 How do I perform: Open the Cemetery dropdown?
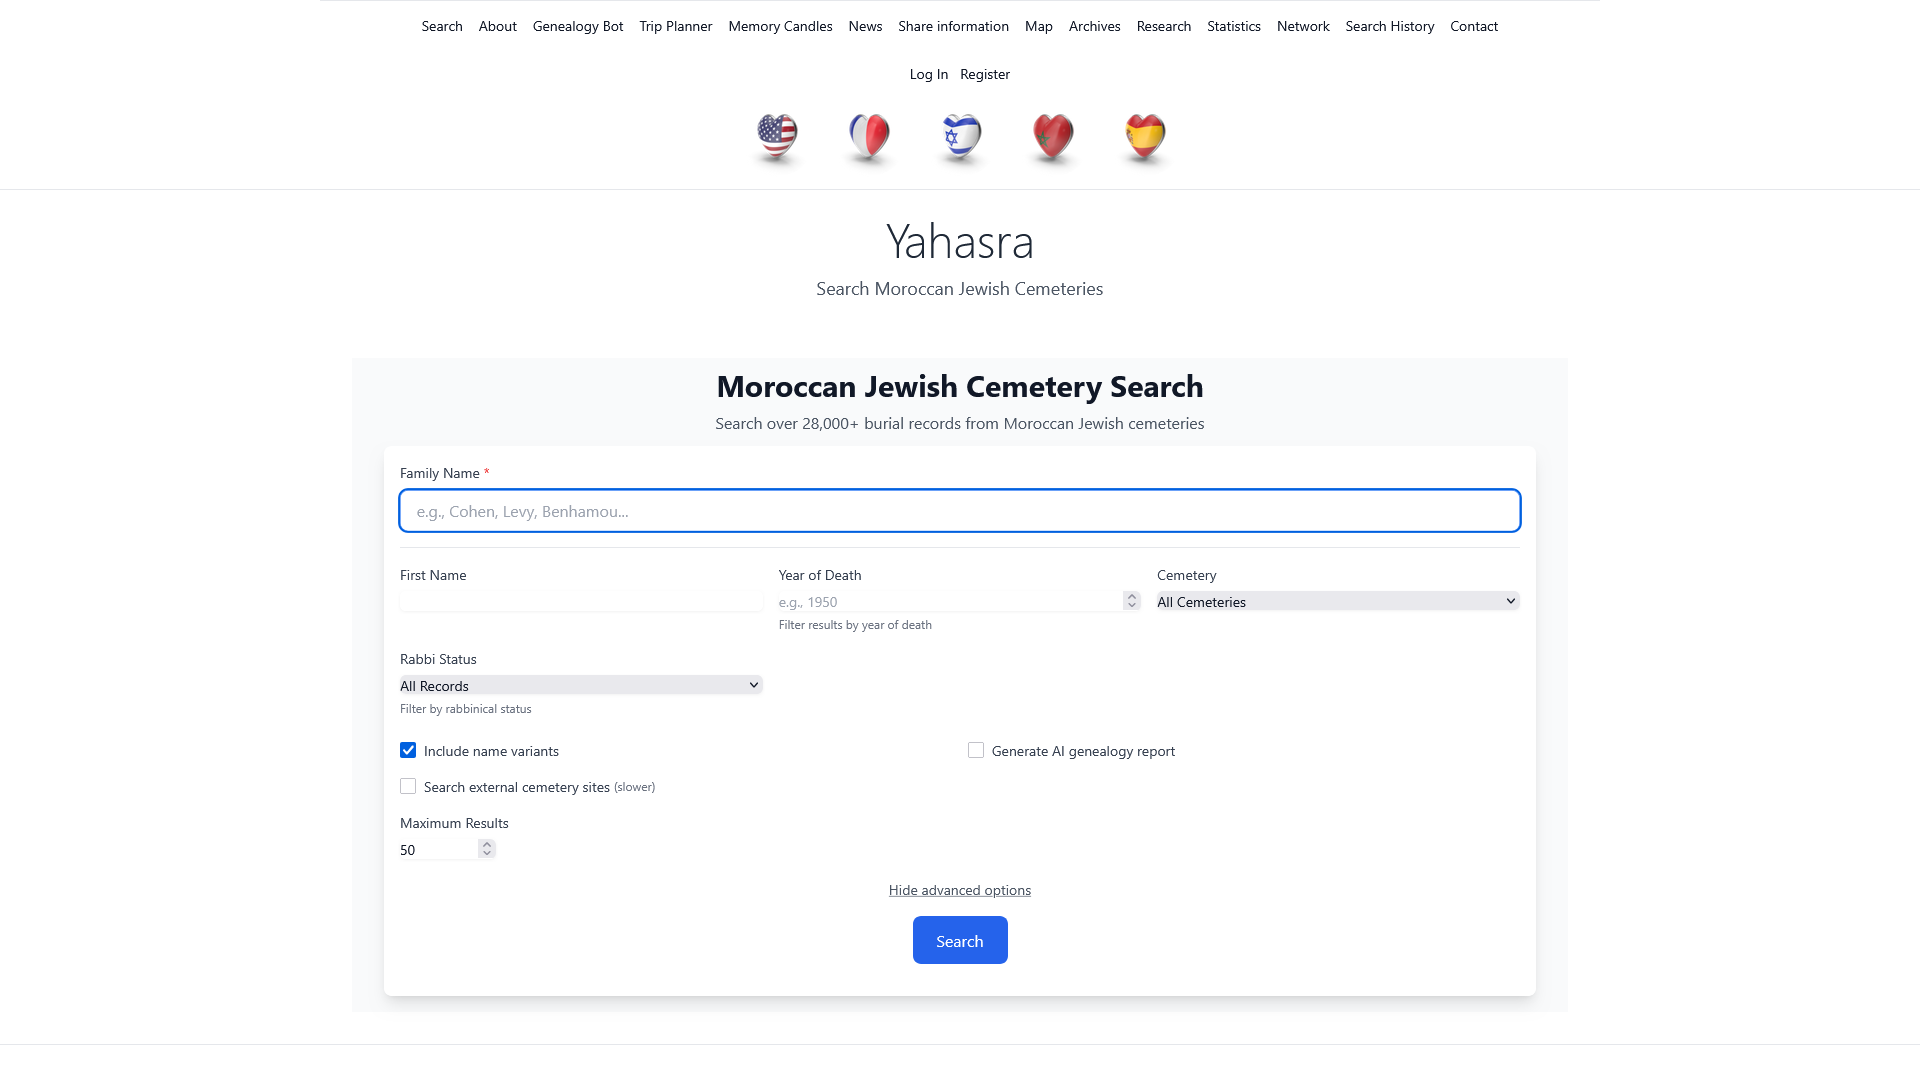(1337, 601)
